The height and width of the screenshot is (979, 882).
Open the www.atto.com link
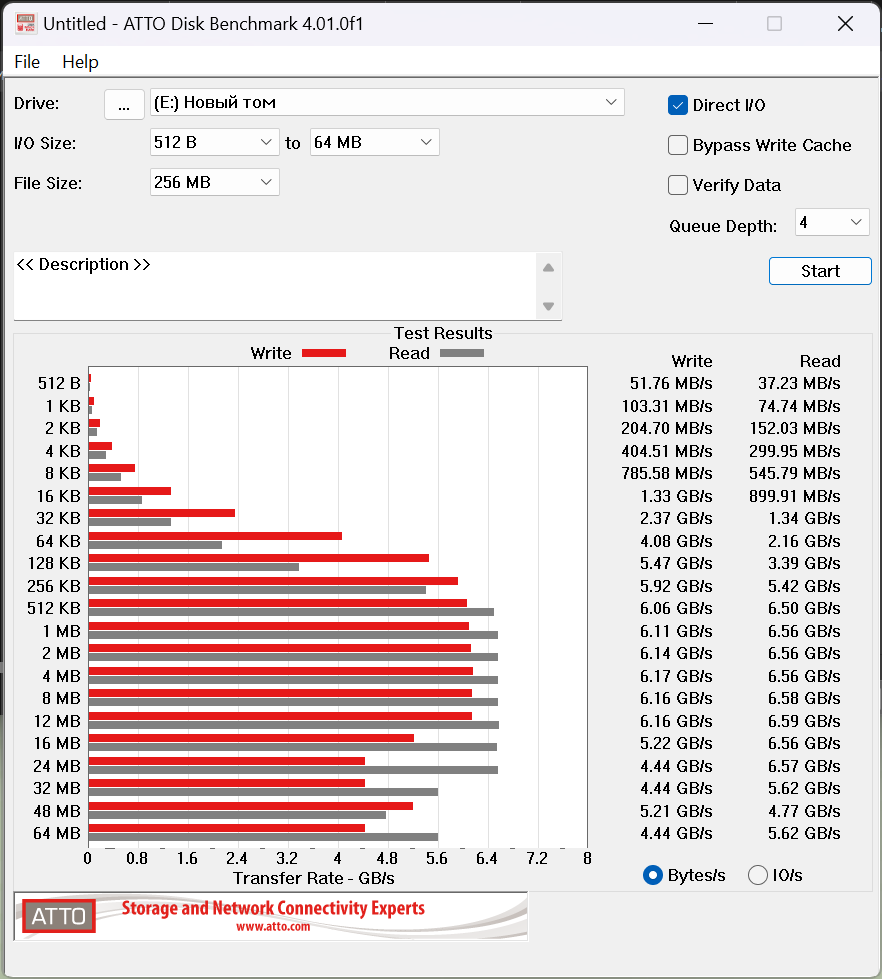(x=273, y=927)
